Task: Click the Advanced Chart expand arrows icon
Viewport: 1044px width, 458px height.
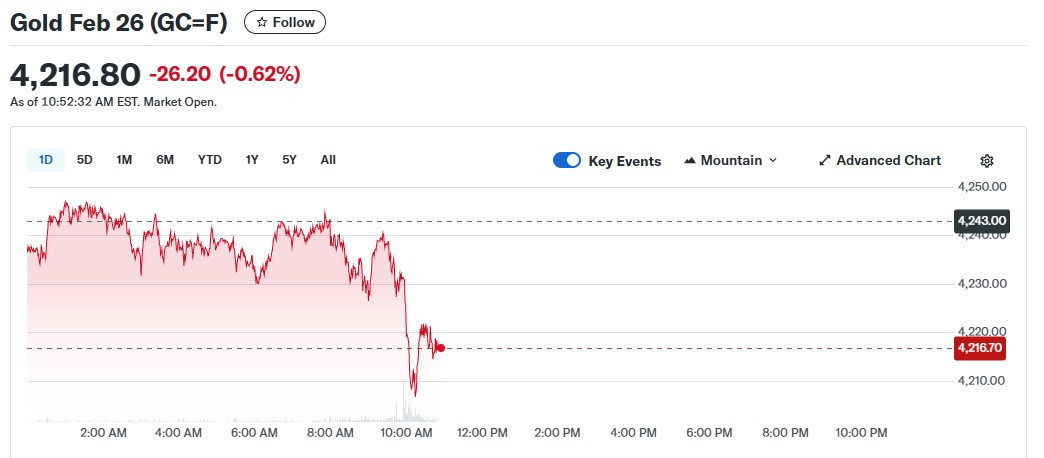Action: [x=825, y=161]
